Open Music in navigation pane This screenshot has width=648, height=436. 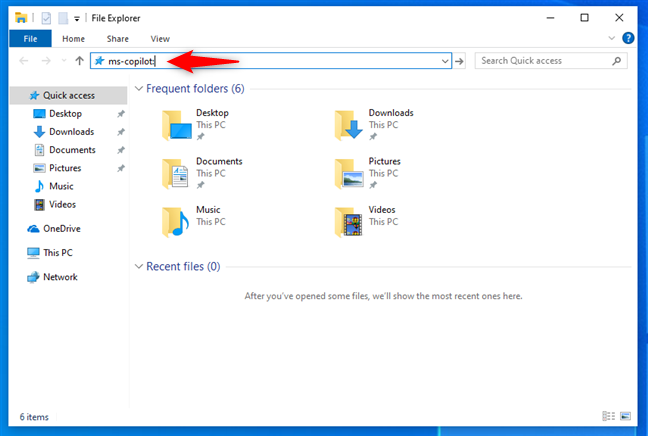point(61,186)
